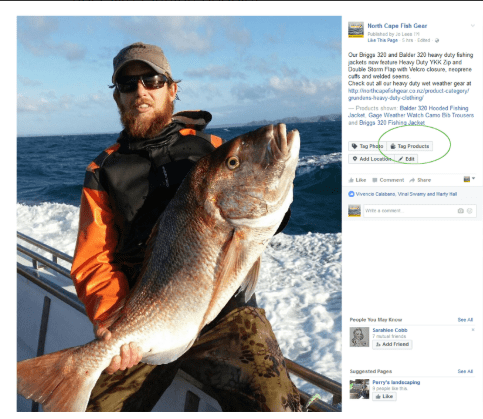Image resolution: width=483 pixels, height=419 pixels.
Task: Click inside the Write a comment field
Action: point(411,211)
